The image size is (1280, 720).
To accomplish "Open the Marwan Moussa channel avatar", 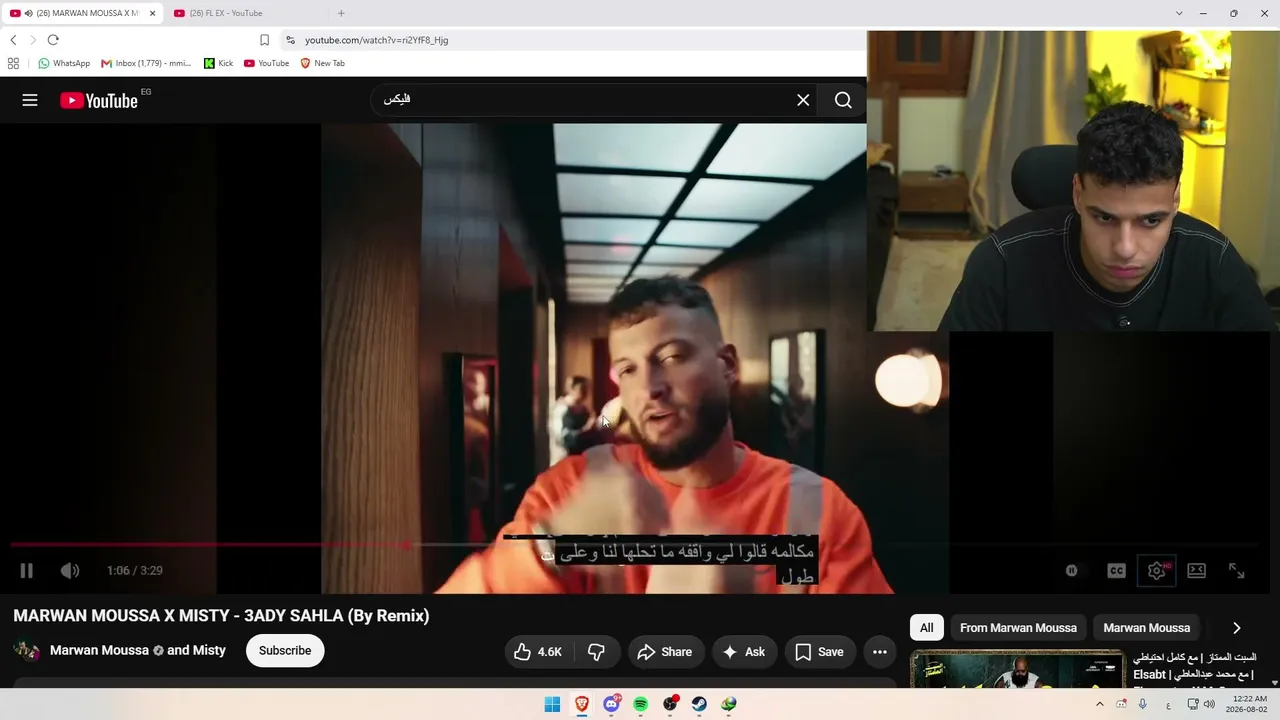I will pyautogui.click(x=27, y=651).
